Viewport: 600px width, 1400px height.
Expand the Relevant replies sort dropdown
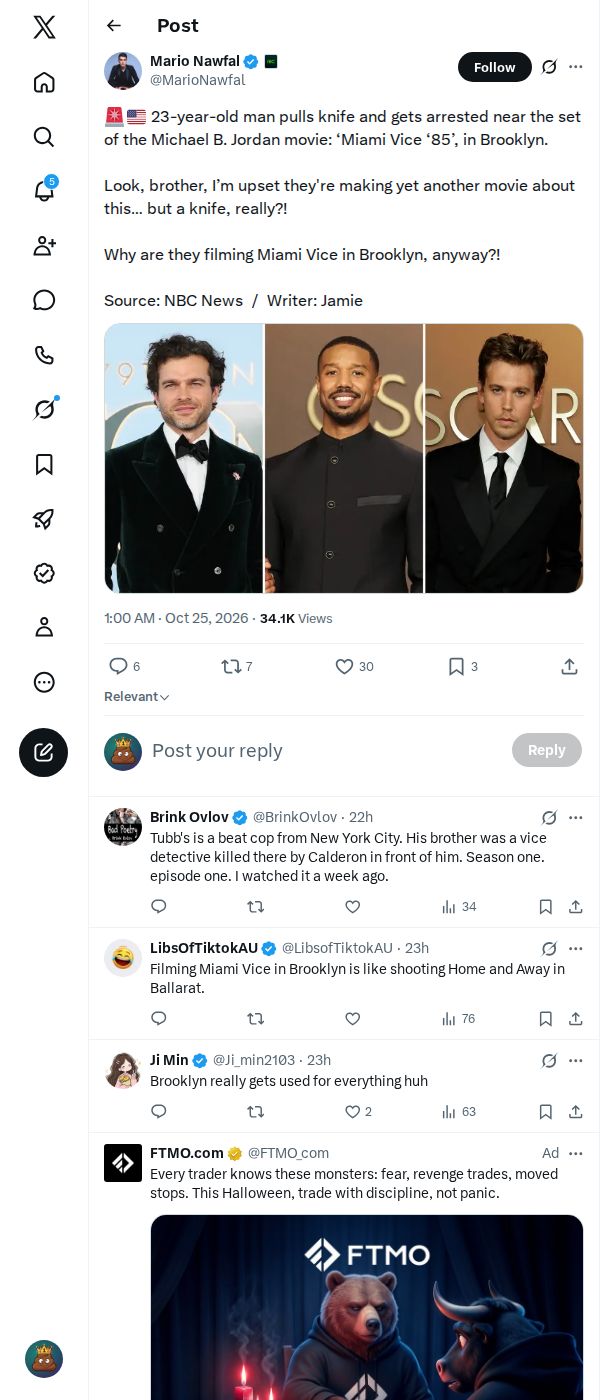137,697
